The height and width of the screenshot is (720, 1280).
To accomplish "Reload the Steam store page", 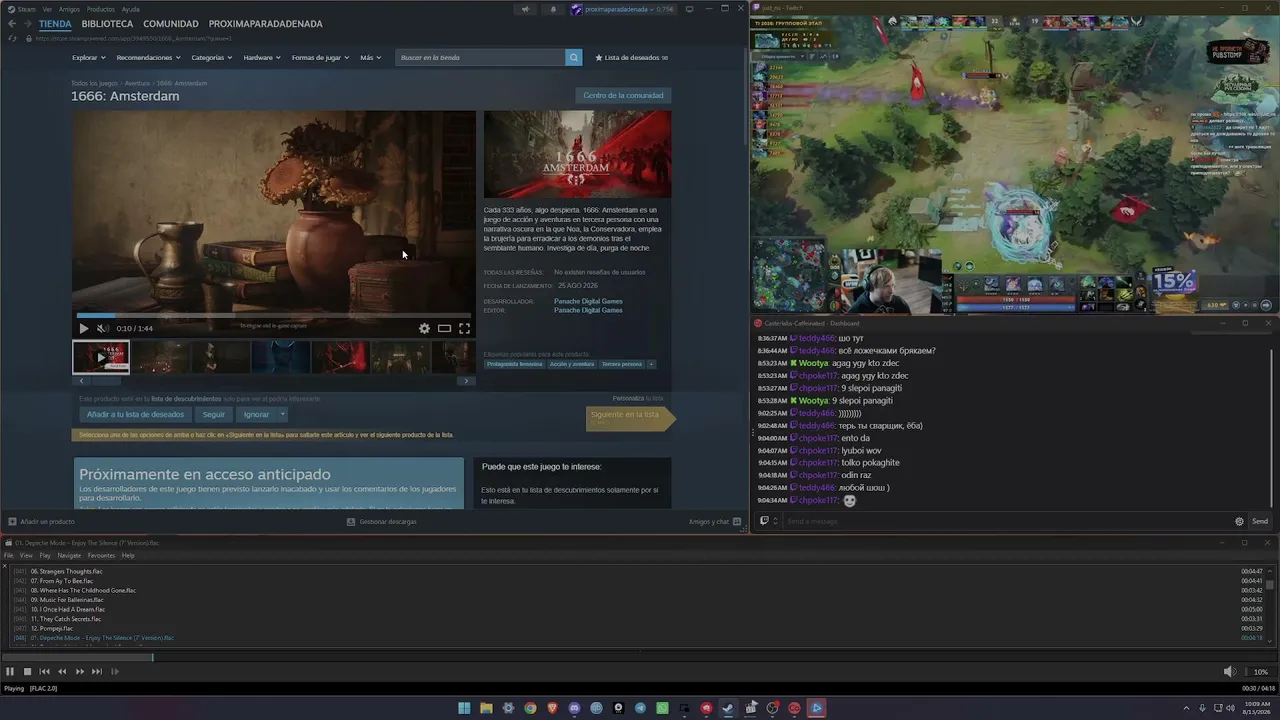I will click(x=12, y=38).
